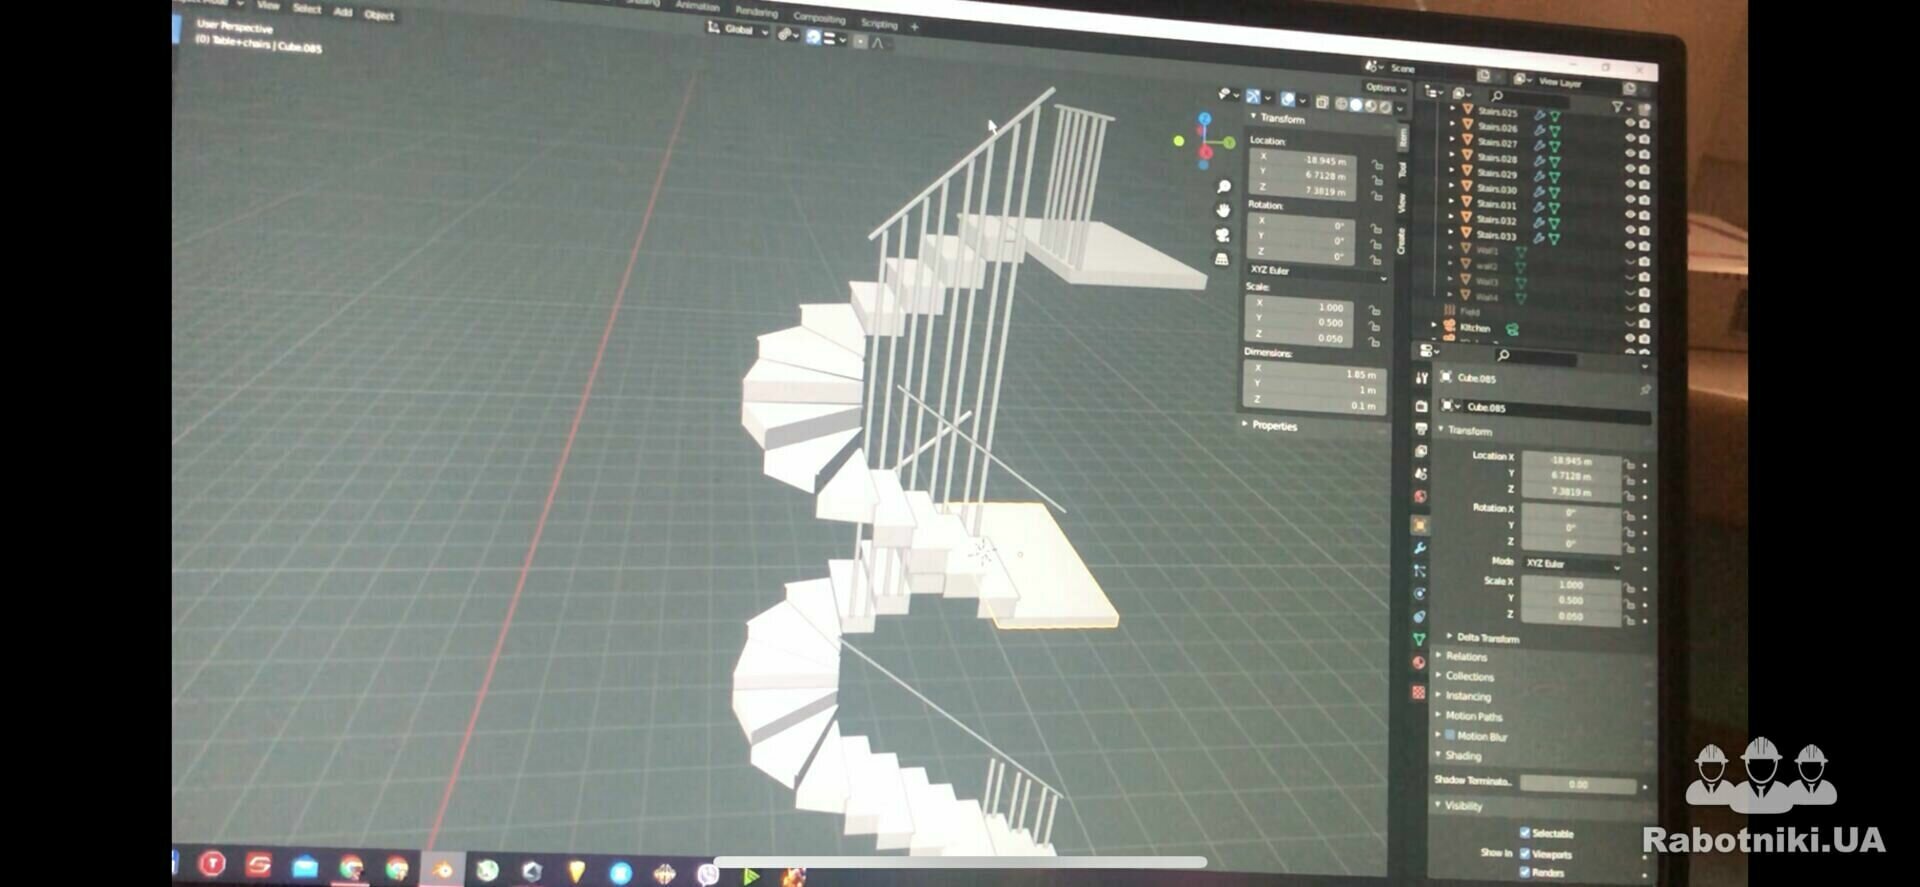Open the Options dropdown in viewport
The width and height of the screenshot is (1920, 887).
coord(1385,88)
